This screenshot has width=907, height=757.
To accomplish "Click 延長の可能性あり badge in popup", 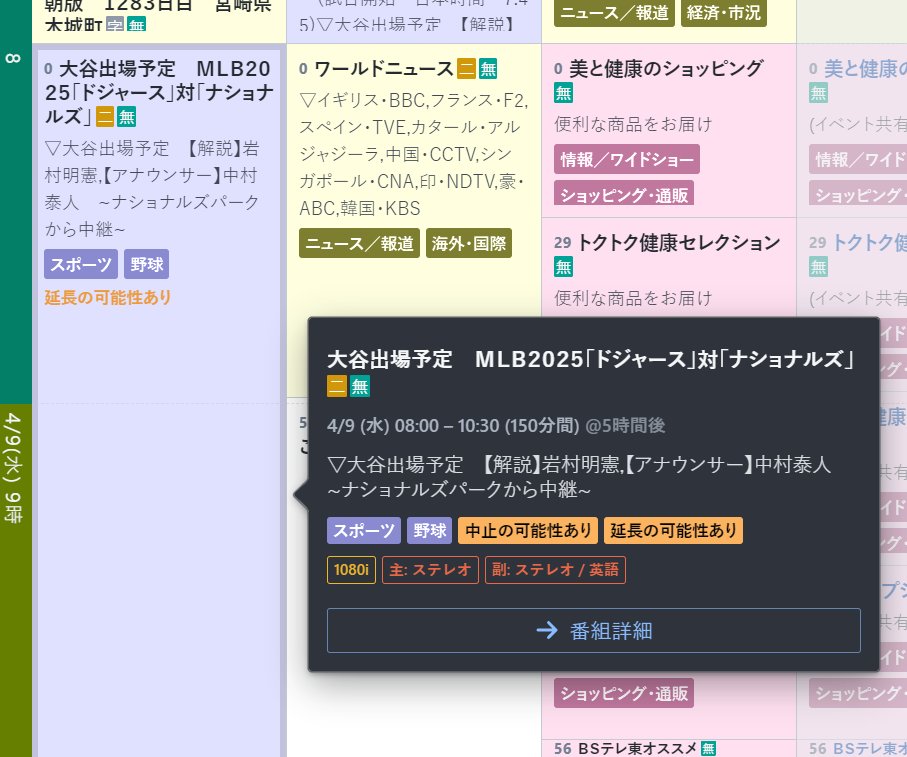I will click(x=673, y=530).
